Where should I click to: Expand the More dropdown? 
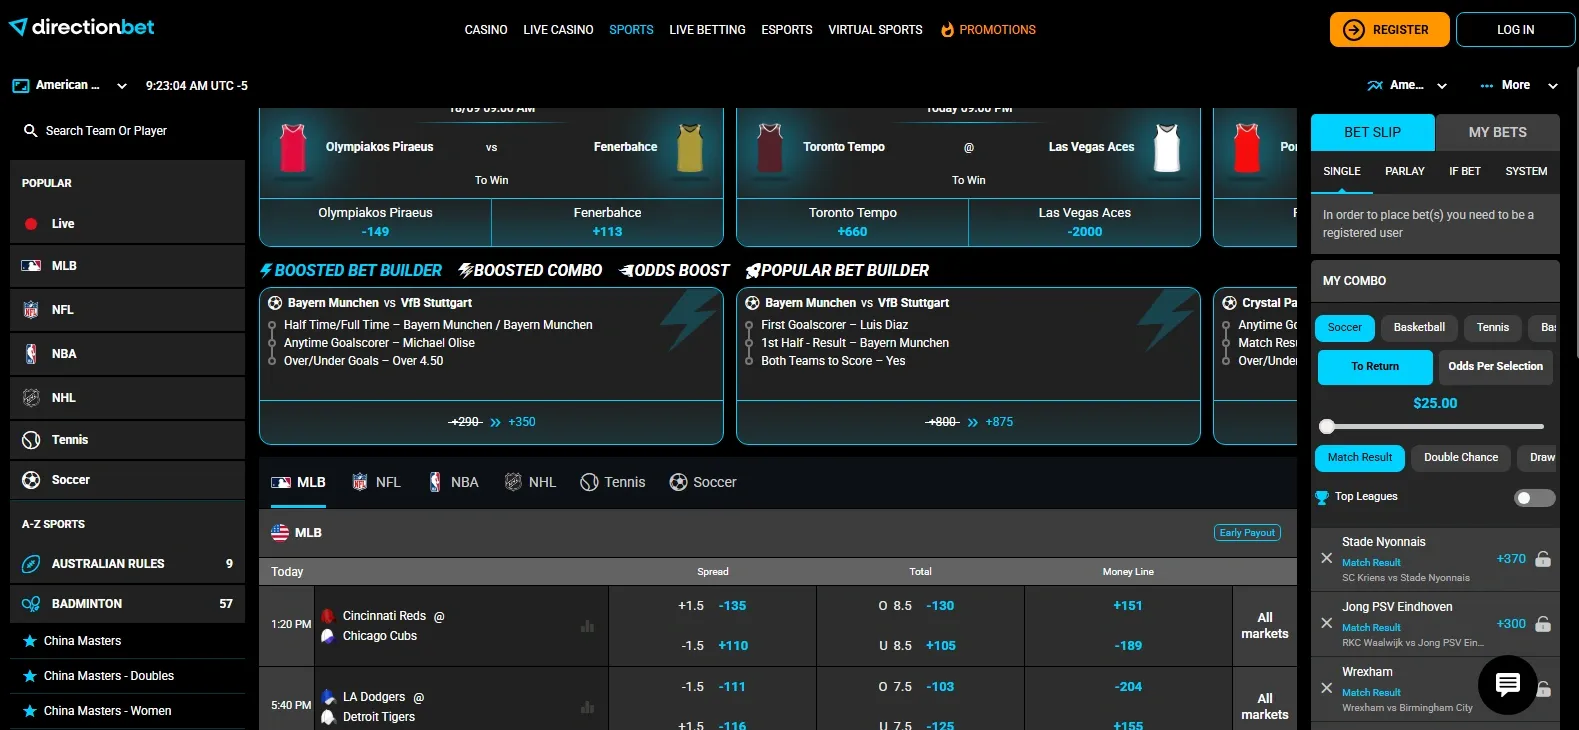tap(1519, 86)
